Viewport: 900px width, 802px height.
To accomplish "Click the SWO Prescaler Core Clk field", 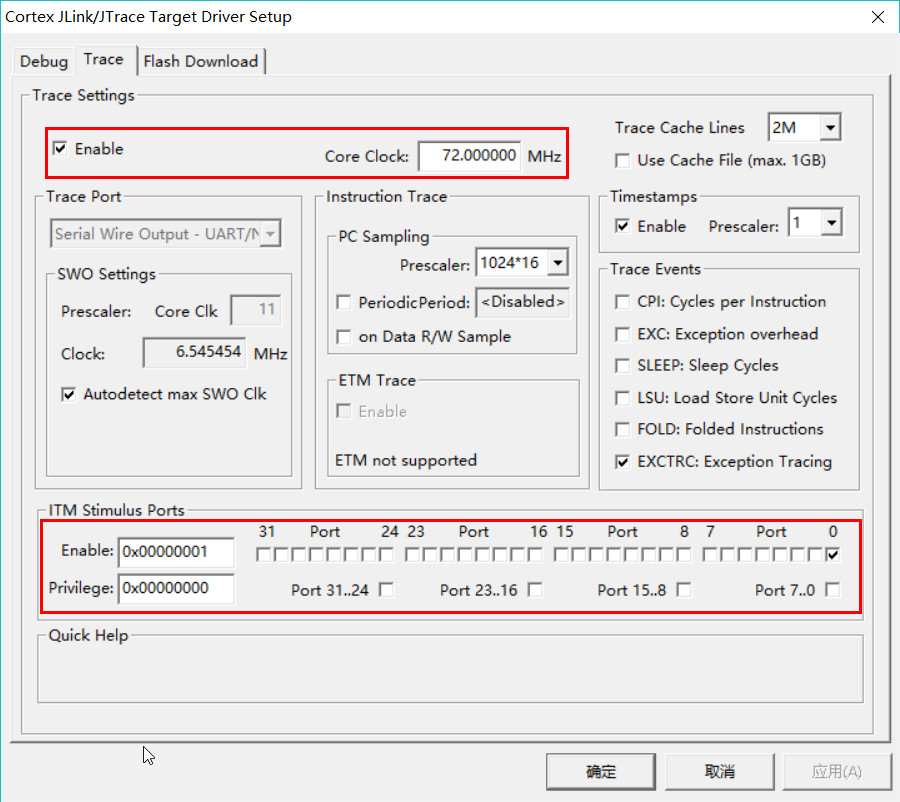I will [x=256, y=310].
